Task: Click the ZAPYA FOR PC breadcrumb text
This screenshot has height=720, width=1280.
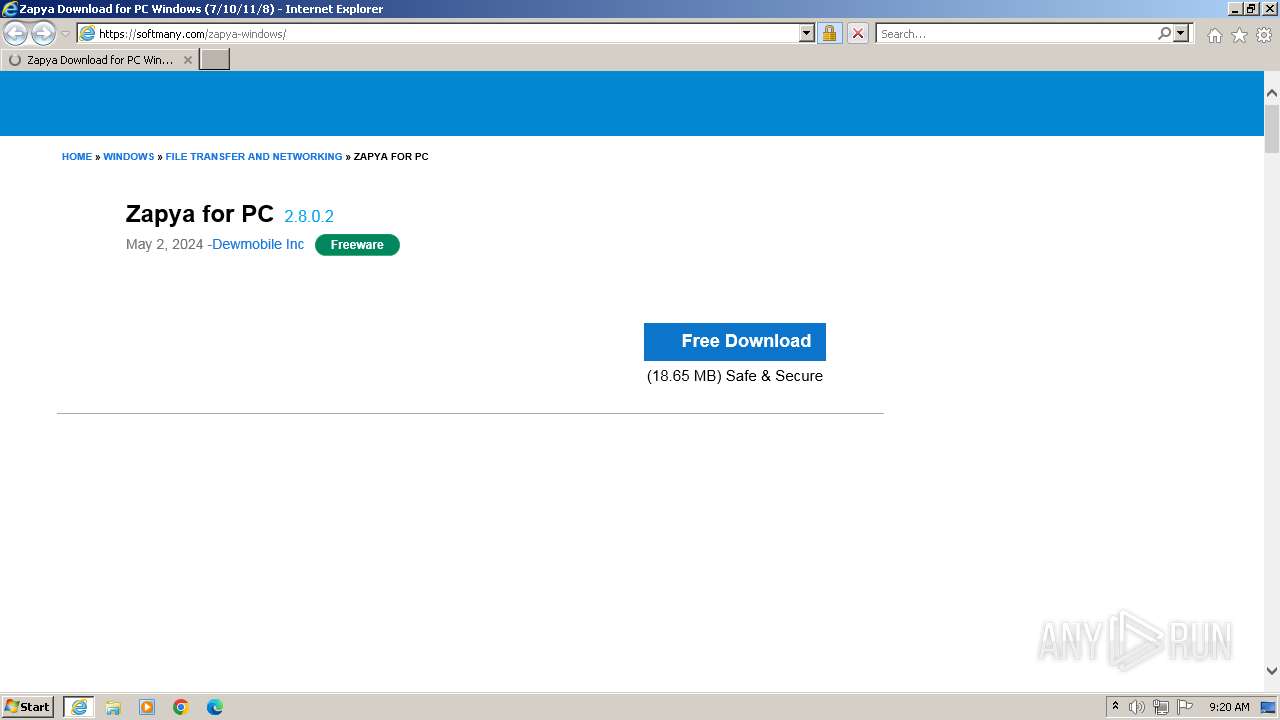Action: (x=391, y=157)
